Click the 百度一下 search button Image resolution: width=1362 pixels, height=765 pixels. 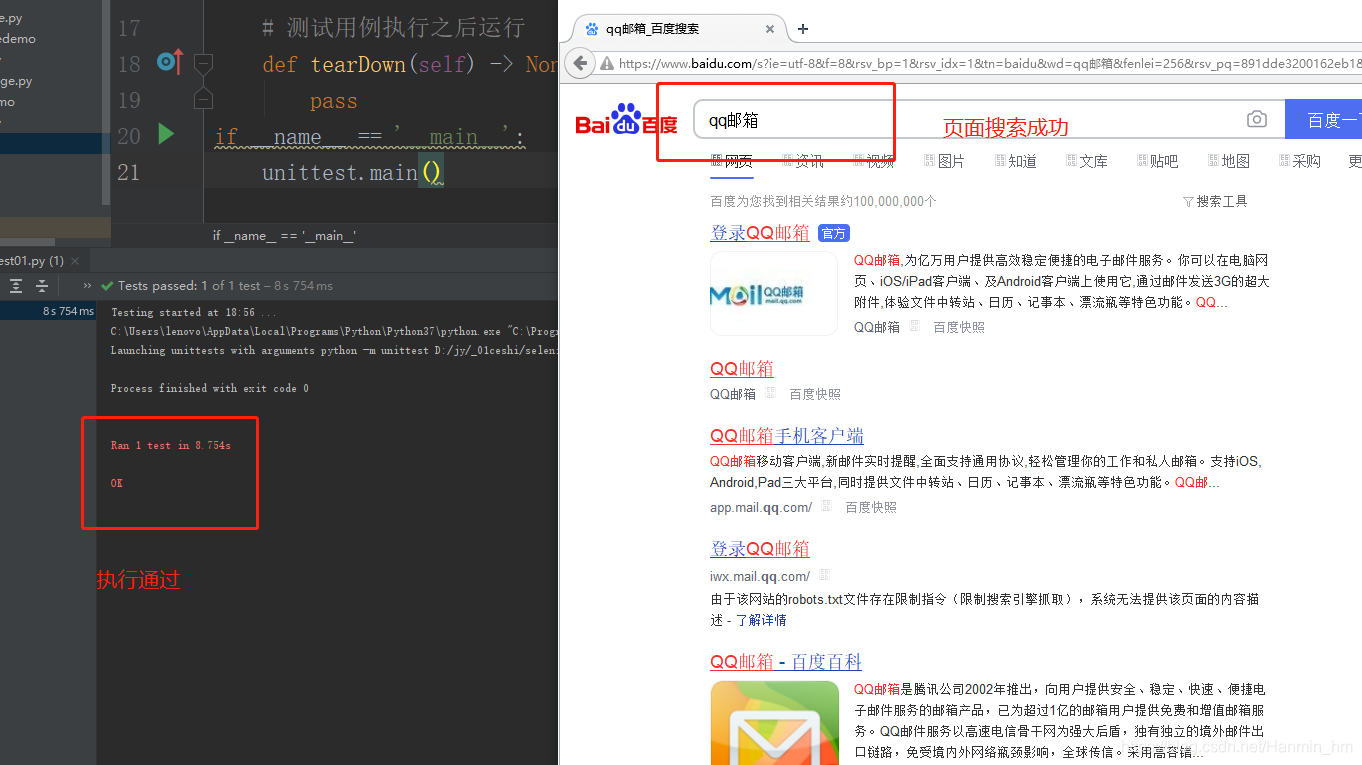1323,120
